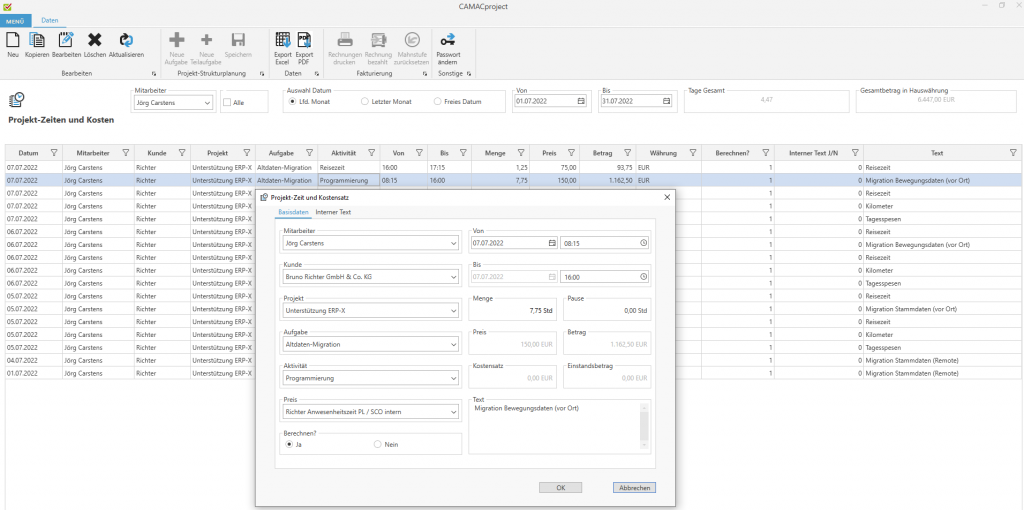Click the Aktualisieren refresh icon
The image size is (1024, 510).
click(x=126, y=40)
